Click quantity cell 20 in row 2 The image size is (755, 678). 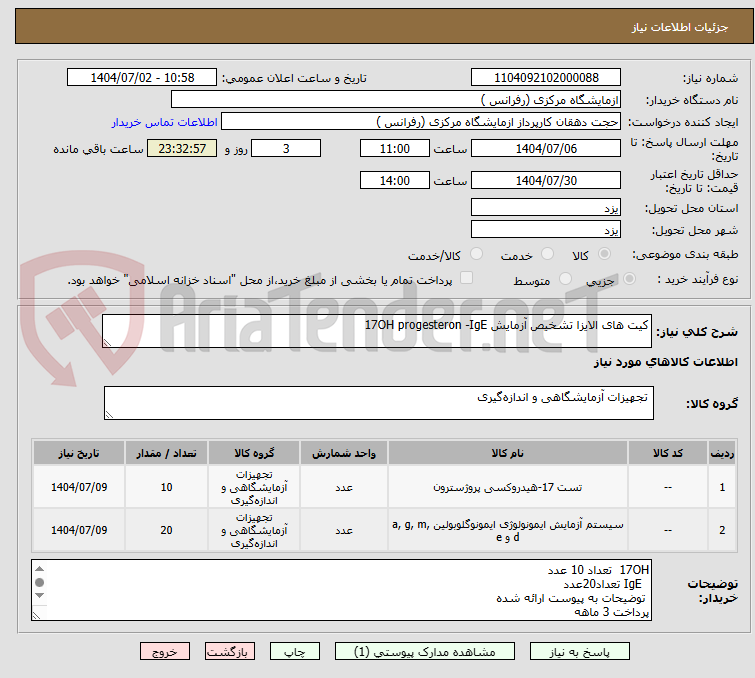[x=167, y=530]
